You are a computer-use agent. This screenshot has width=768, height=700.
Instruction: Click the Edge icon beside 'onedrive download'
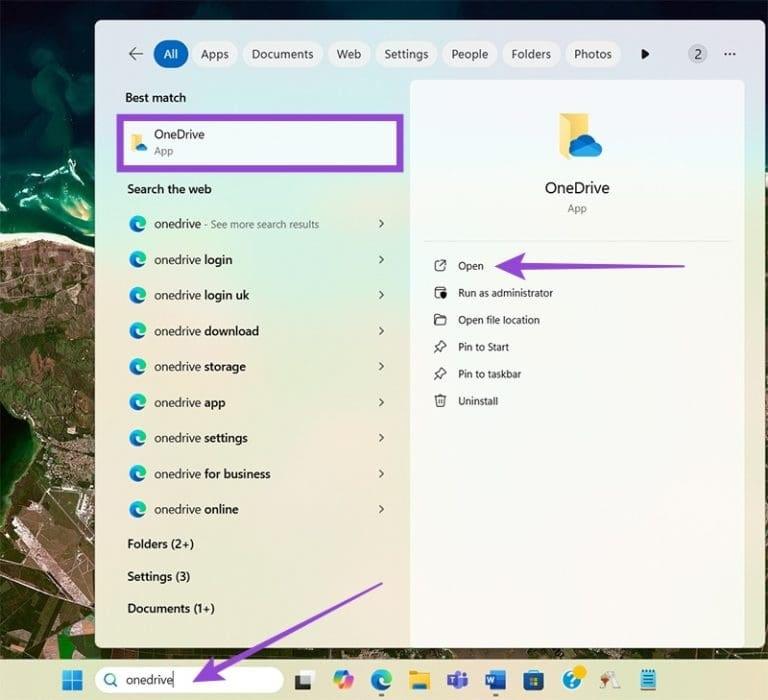point(138,331)
